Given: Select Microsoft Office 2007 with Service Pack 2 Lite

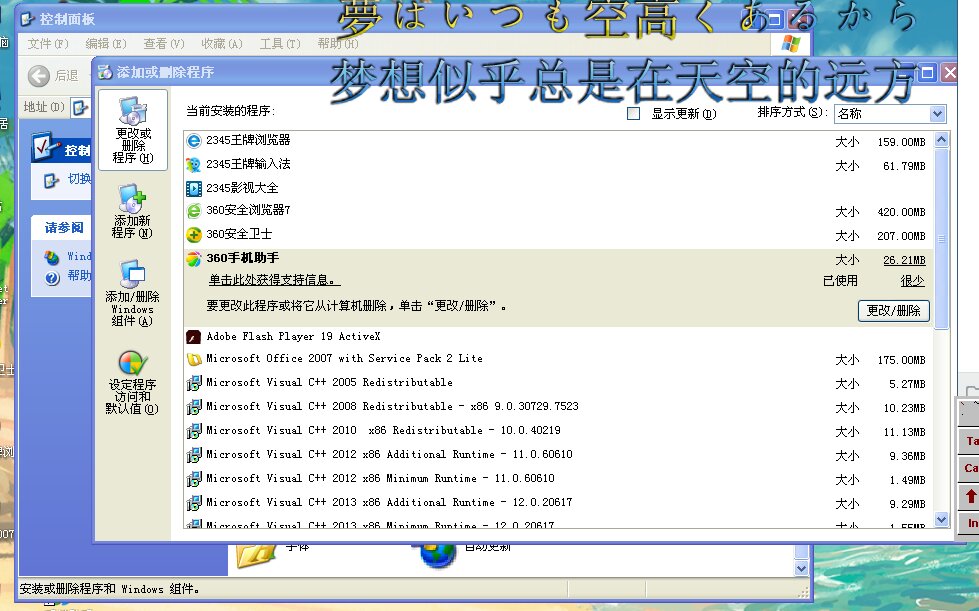Looking at the screenshot, I should click(x=344, y=358).
